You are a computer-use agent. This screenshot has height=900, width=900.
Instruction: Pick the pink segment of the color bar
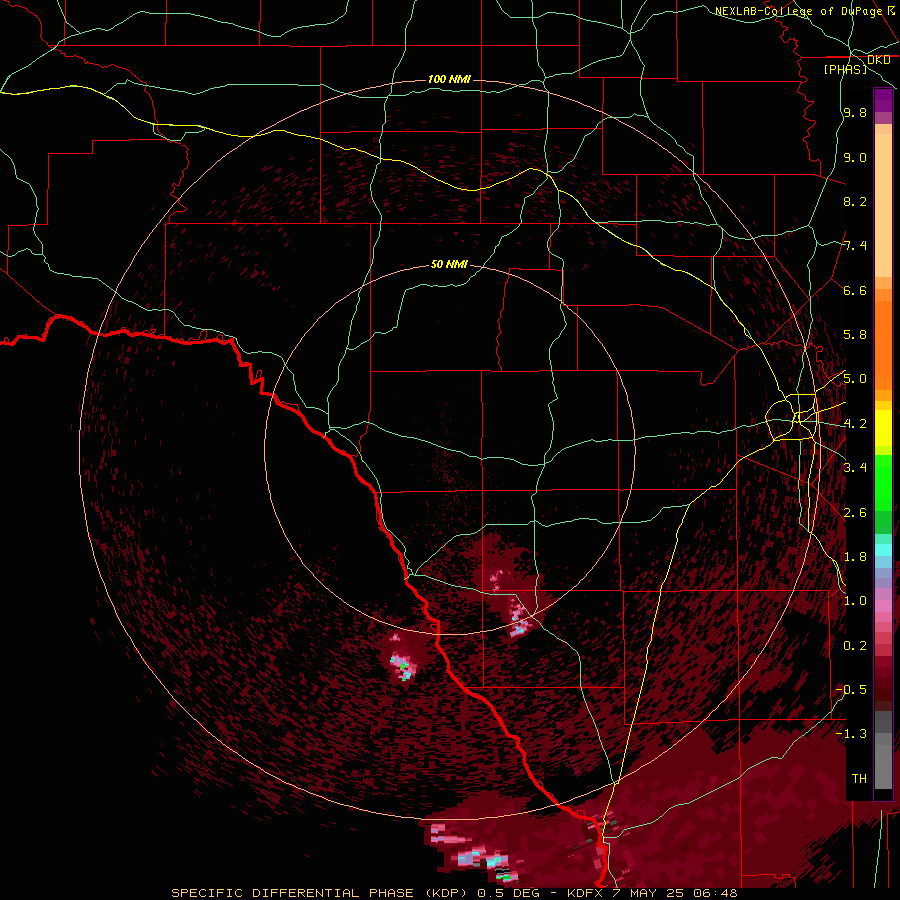(883, 606)
